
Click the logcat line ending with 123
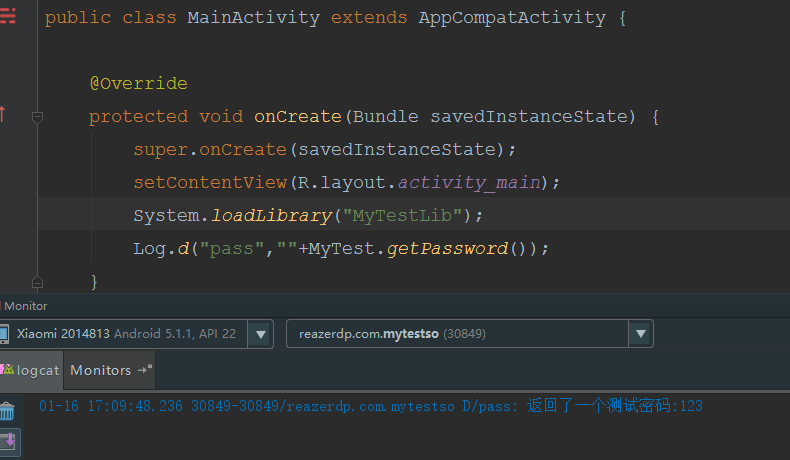[371, 406]
